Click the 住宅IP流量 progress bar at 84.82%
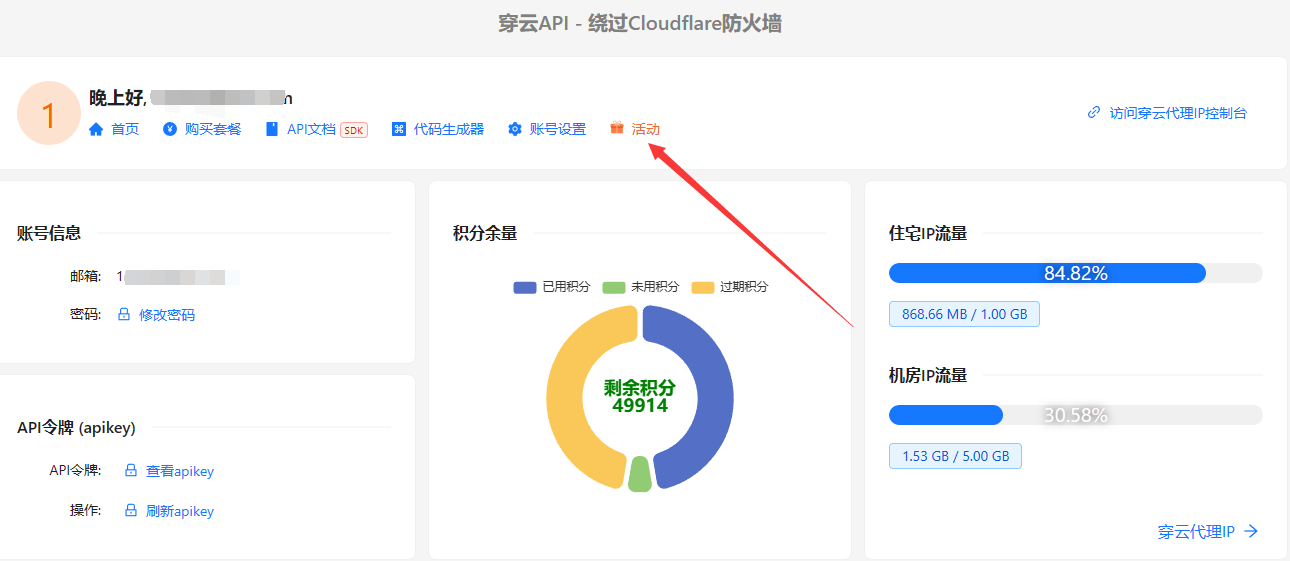This screenshot has height=561, width=1290. (x=1076, y=273)
